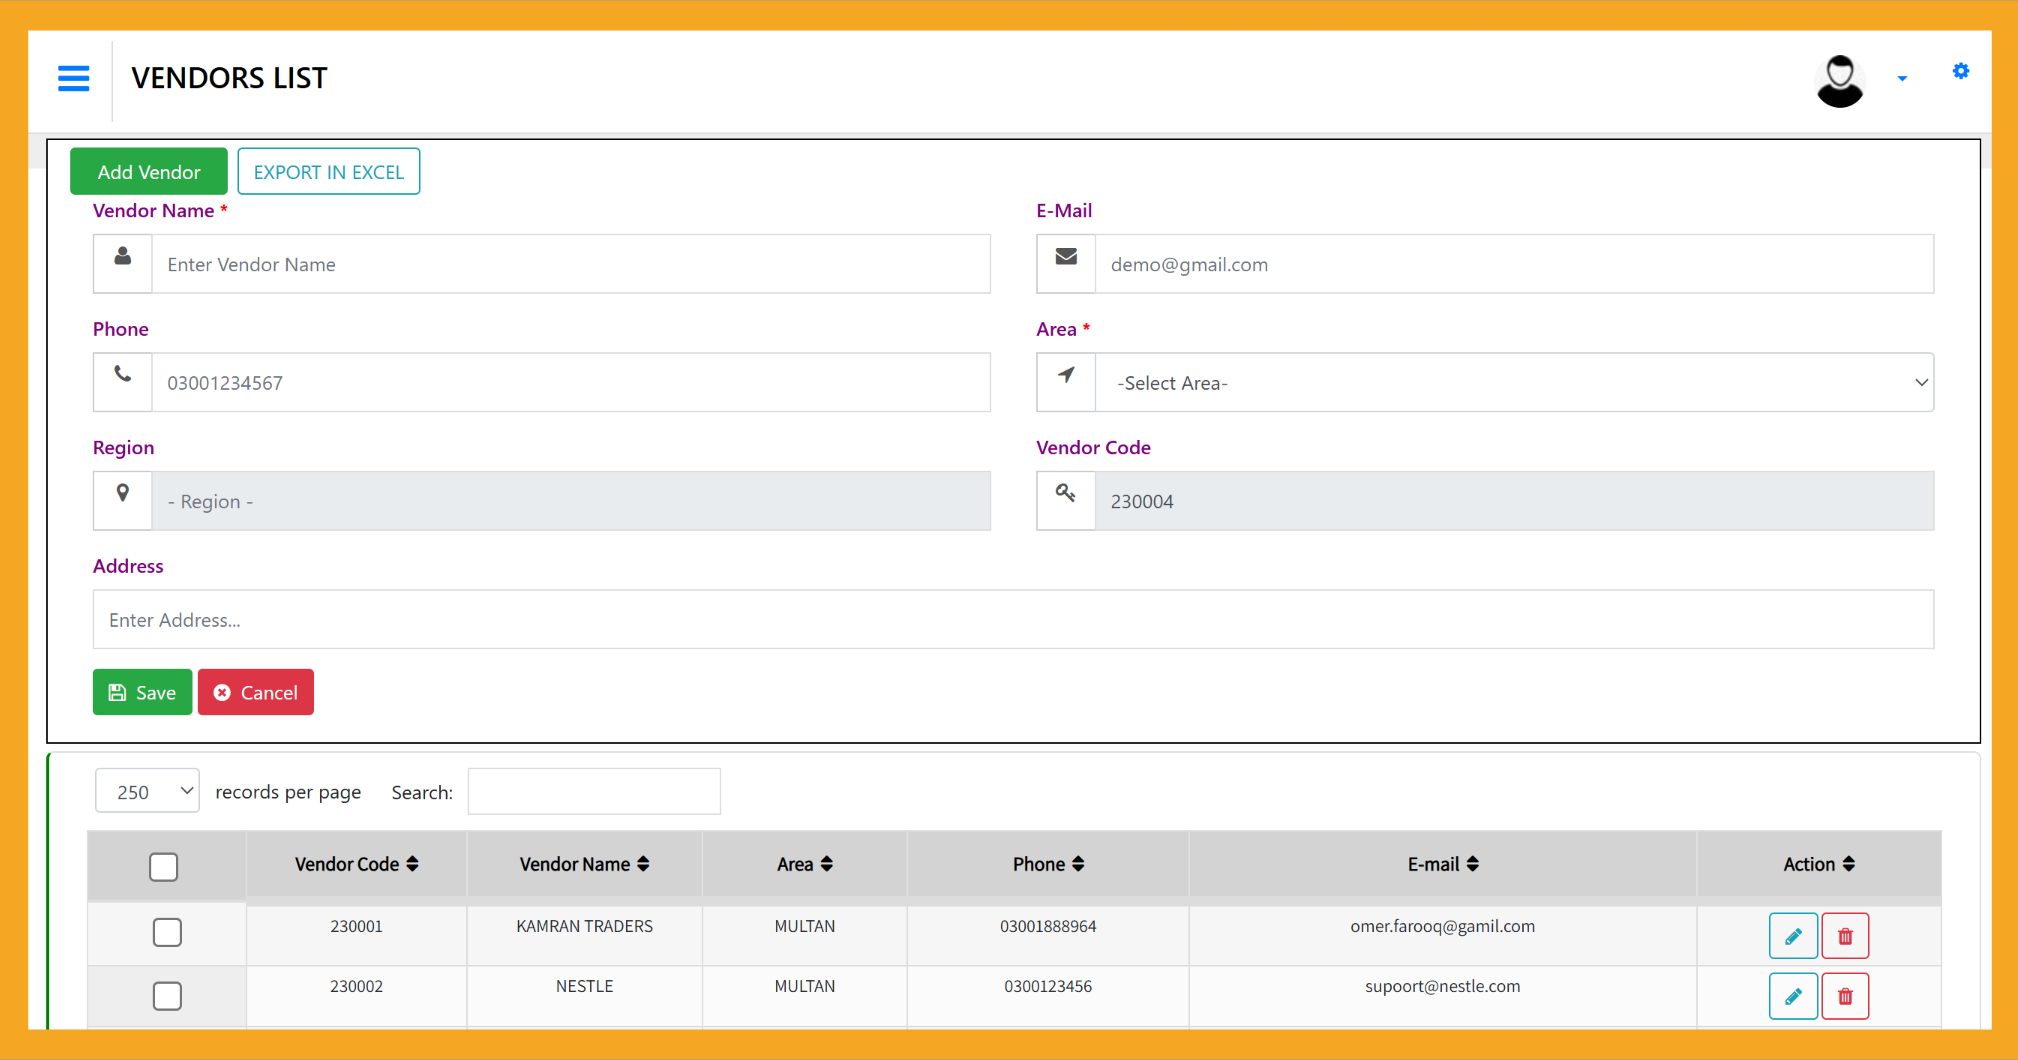Expand the user account dropdown arrow
This screenshot has width=2018, height=1060.
pos(1902,78)
